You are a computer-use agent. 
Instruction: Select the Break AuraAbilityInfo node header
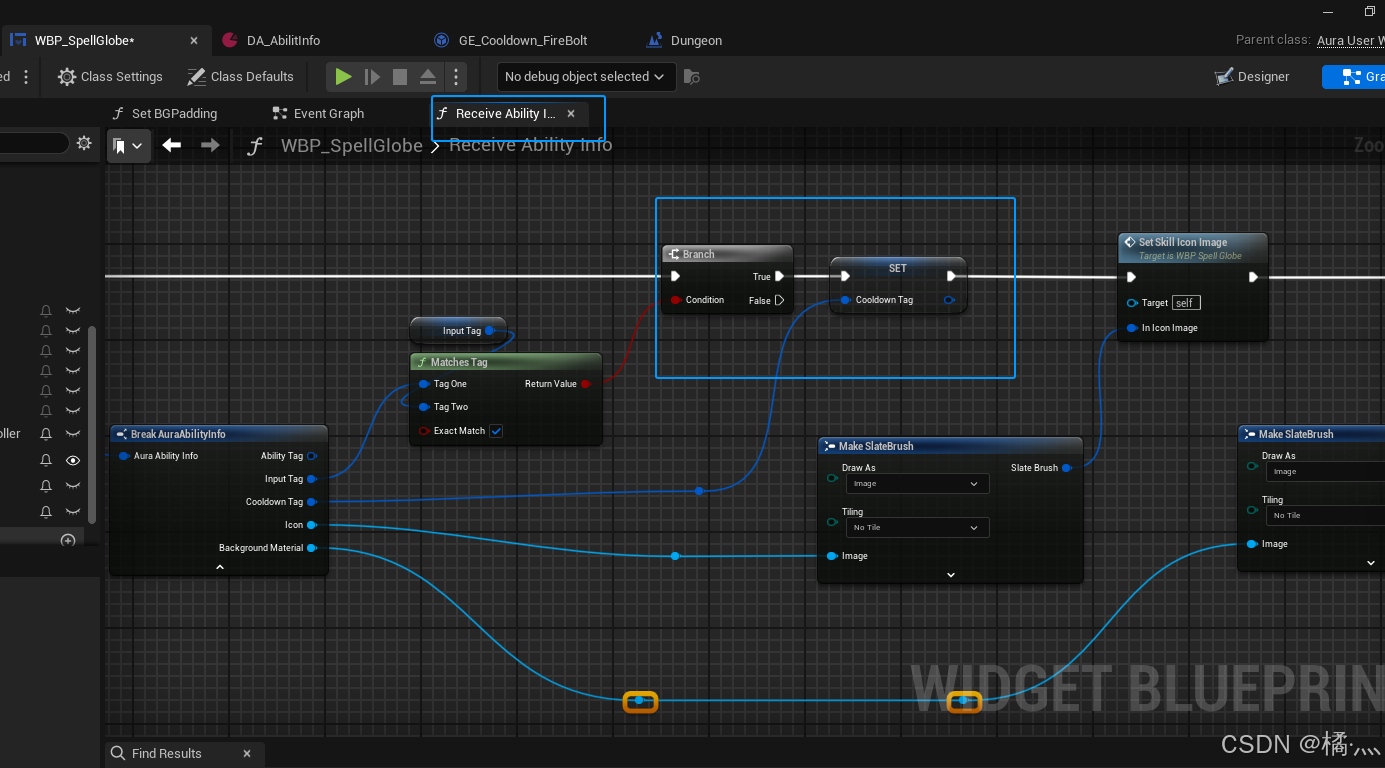click(x=219, y=434)
